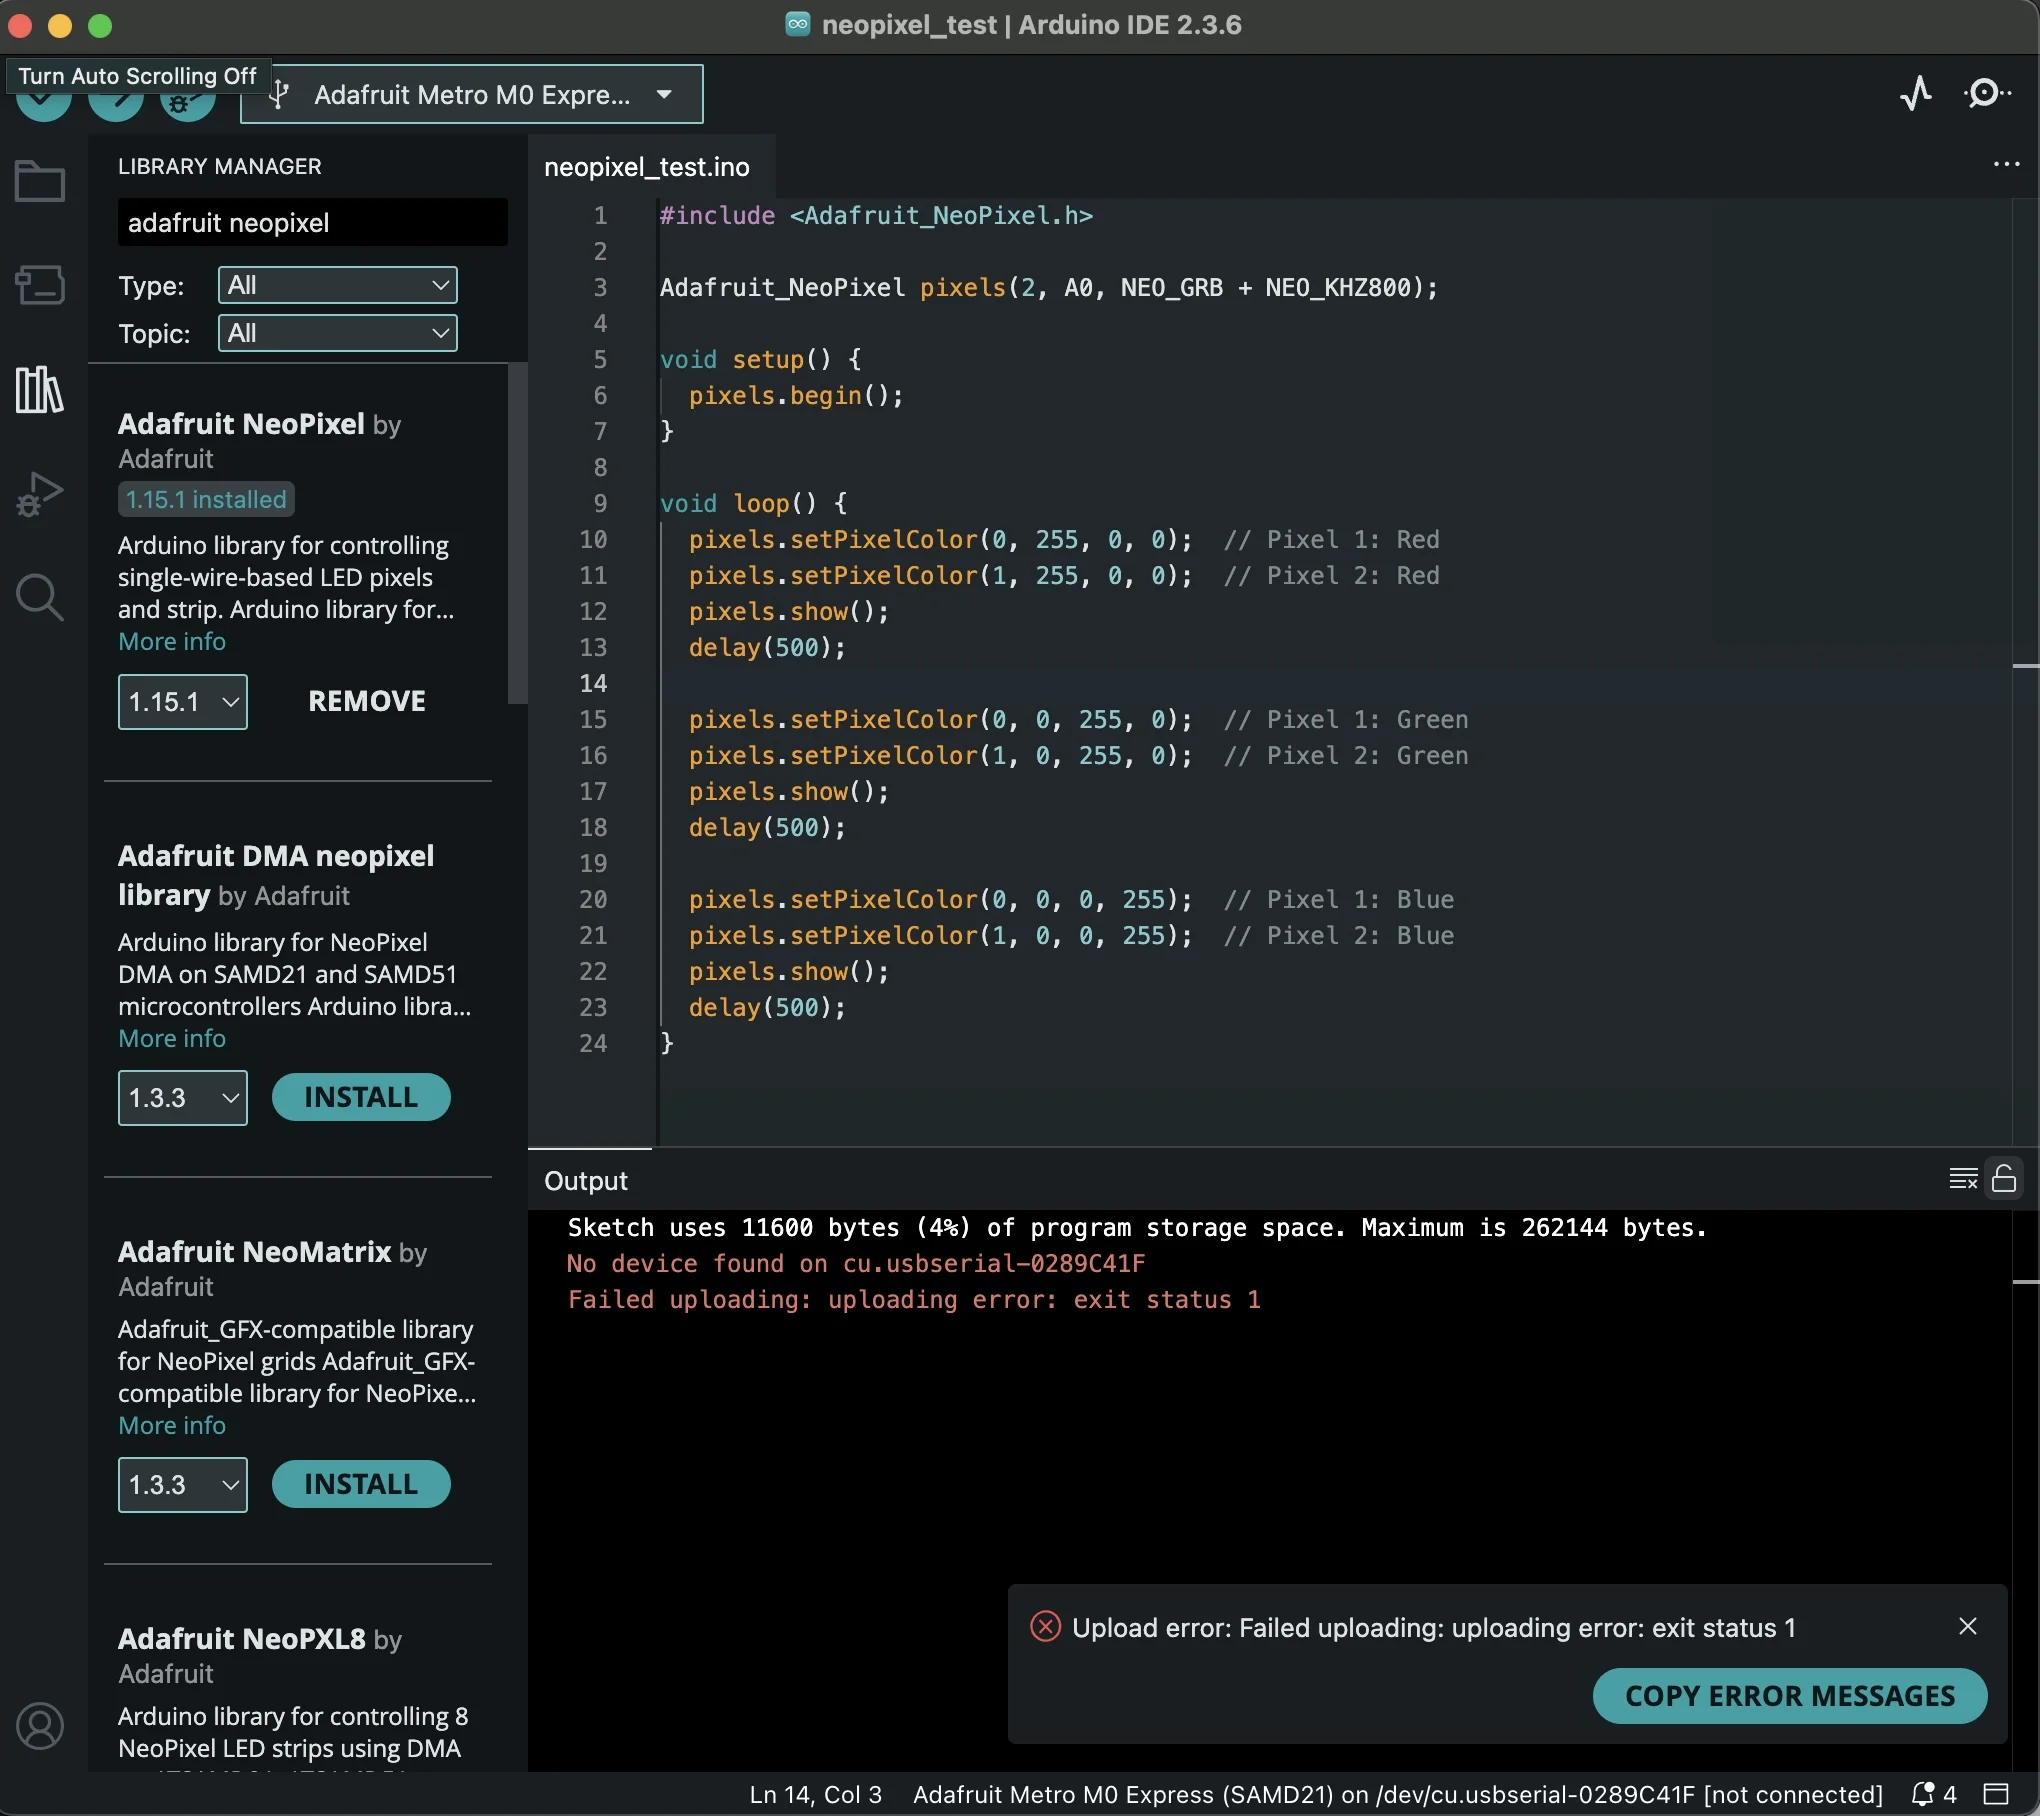Open the Boards Manager sidebar icon
This screenshot has width=2040, height=1816.
40,285
